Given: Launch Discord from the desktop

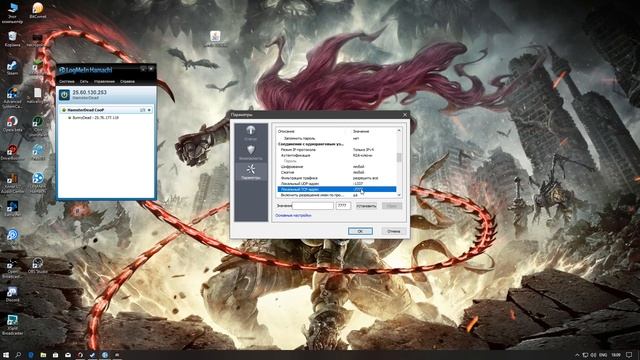Looking at the screenshot, I should click(12, 294).
